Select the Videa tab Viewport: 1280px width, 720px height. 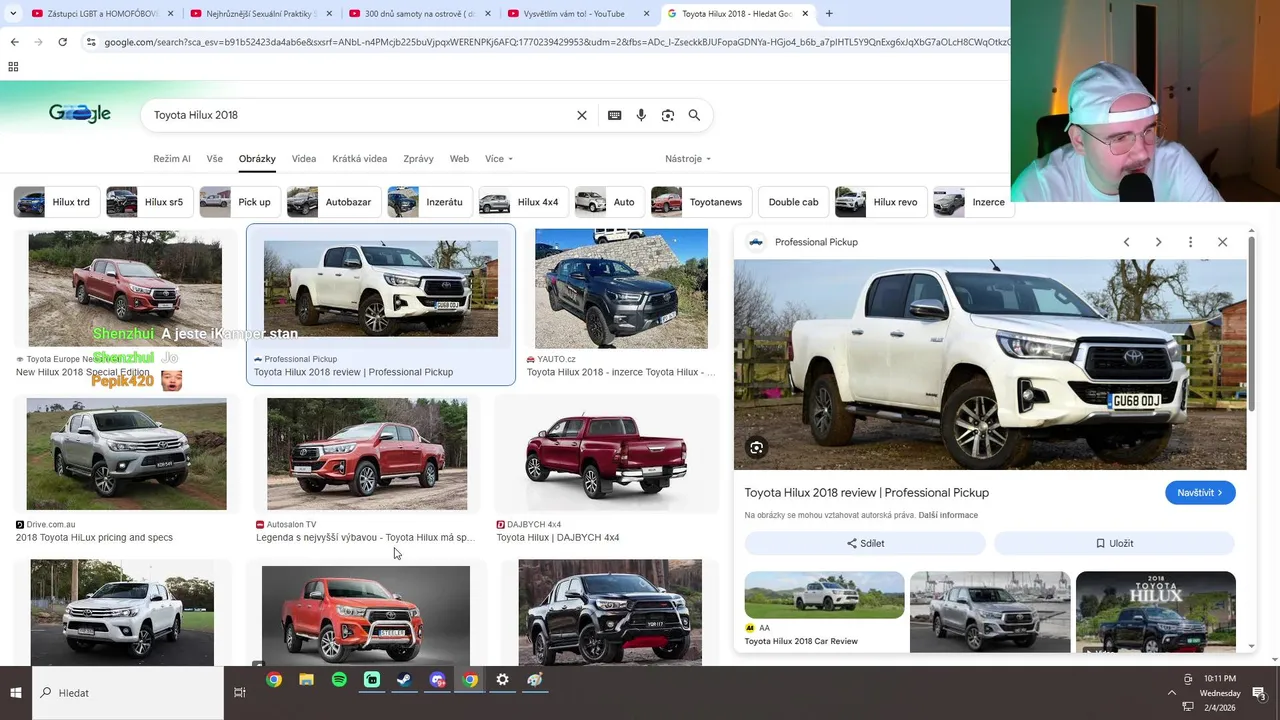pyautogui.click(x=304, y=159)
